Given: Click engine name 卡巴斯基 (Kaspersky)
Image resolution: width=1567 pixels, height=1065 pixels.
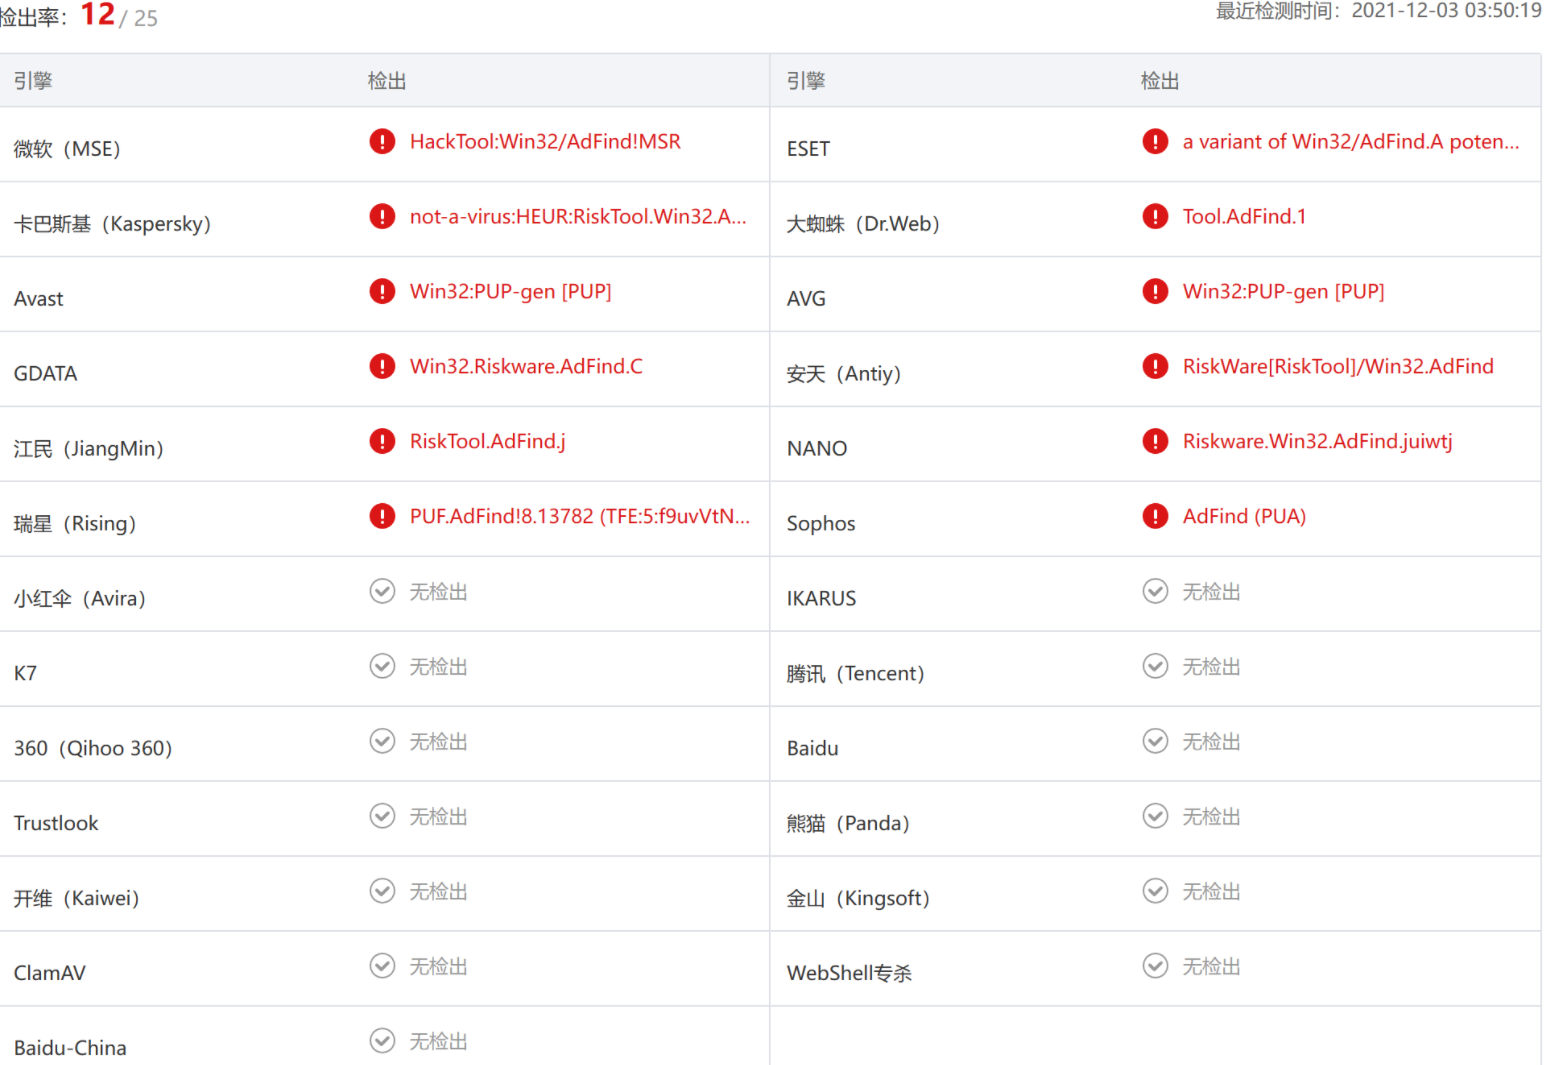Looking at the screenshot, I should (112, 224).
